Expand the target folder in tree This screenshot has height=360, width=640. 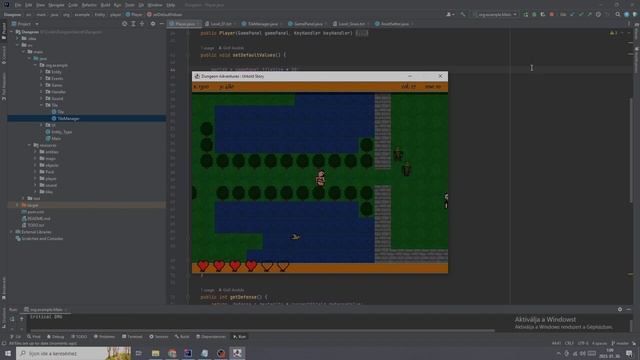tap(18, 205)
